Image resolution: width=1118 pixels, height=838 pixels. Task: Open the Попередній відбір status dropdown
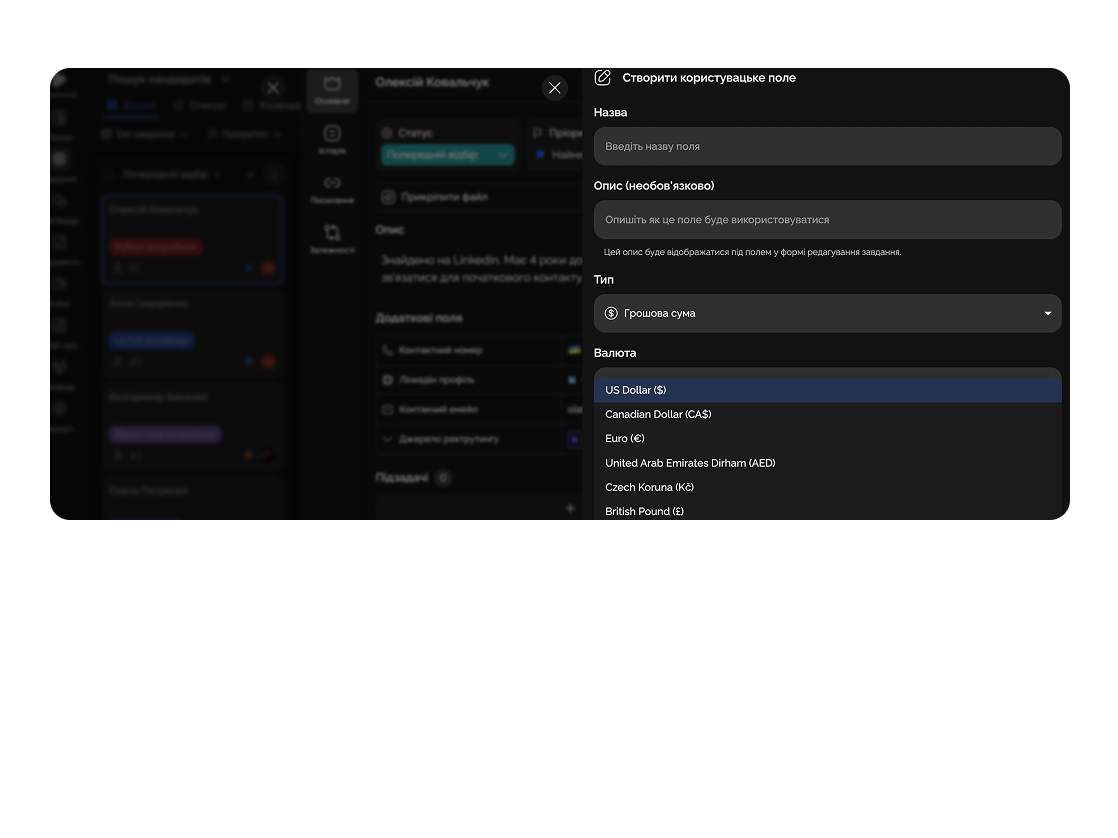tap(447, 155)
